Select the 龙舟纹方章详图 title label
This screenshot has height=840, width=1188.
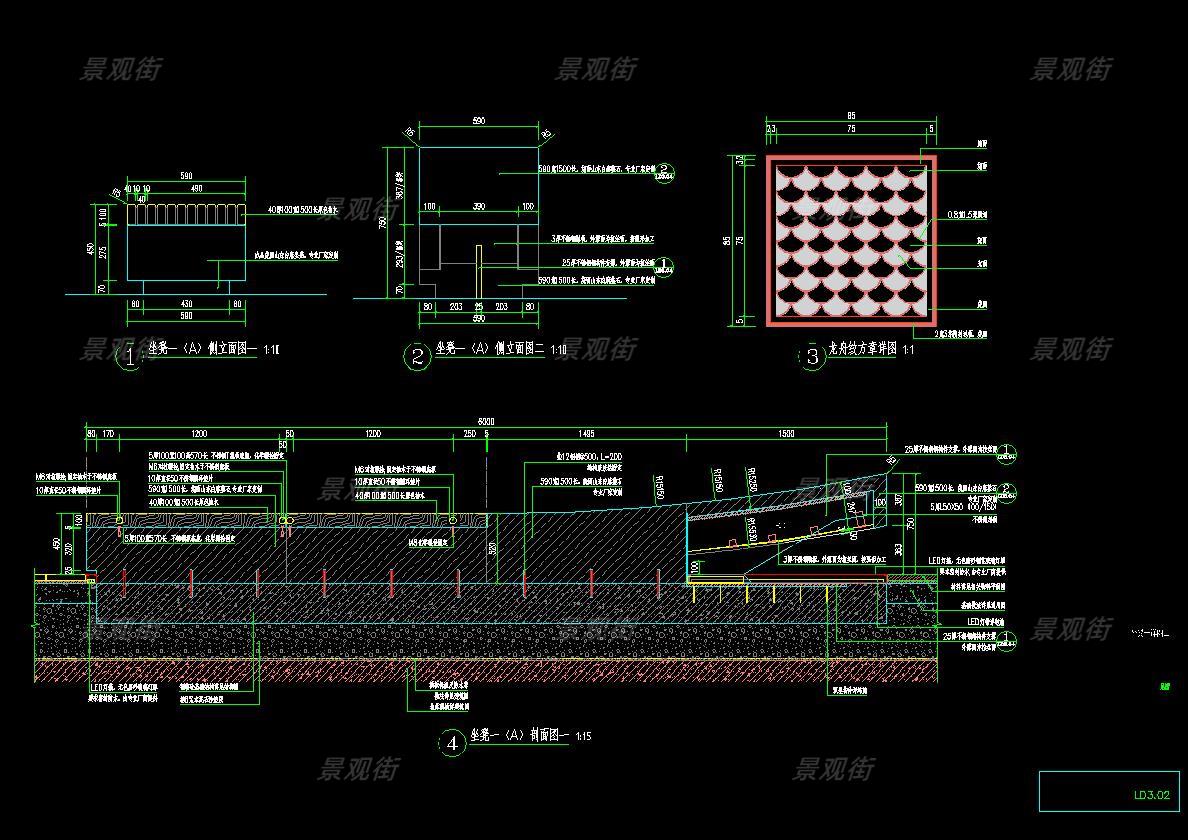pyautogui.click(x=864, y=350)
